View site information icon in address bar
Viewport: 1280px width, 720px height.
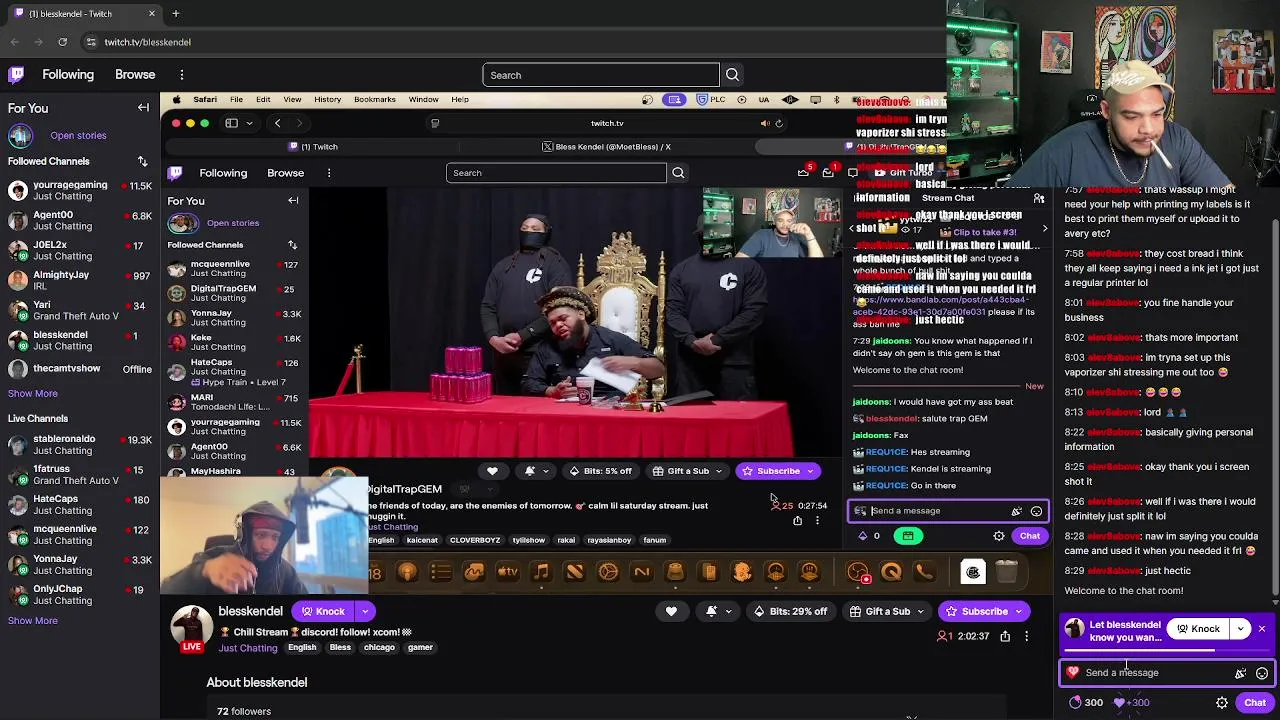pos(90,42)
